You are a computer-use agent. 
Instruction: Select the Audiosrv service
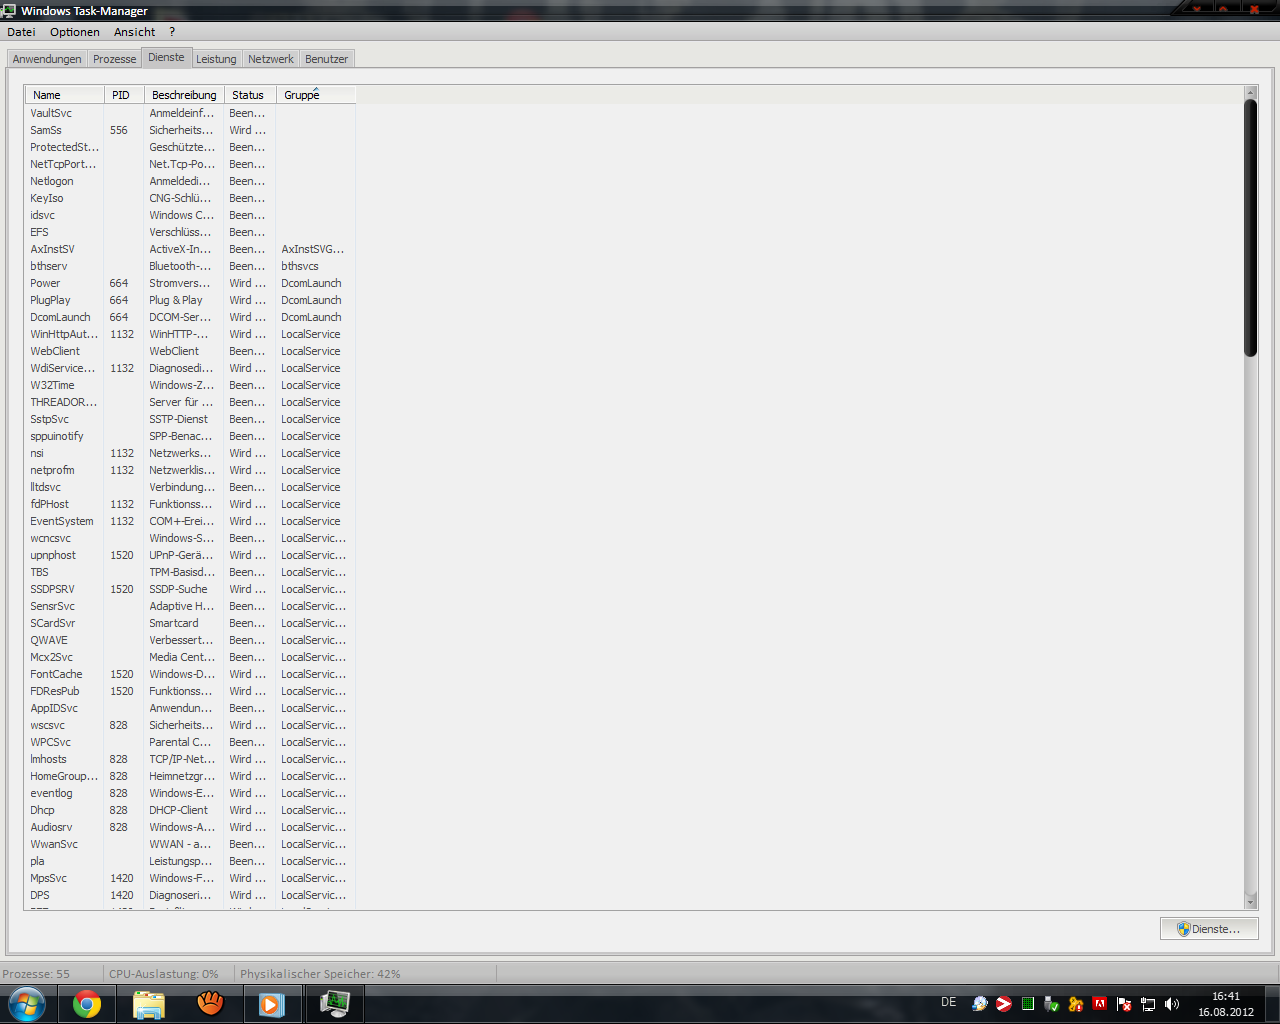tap(51, 827)
